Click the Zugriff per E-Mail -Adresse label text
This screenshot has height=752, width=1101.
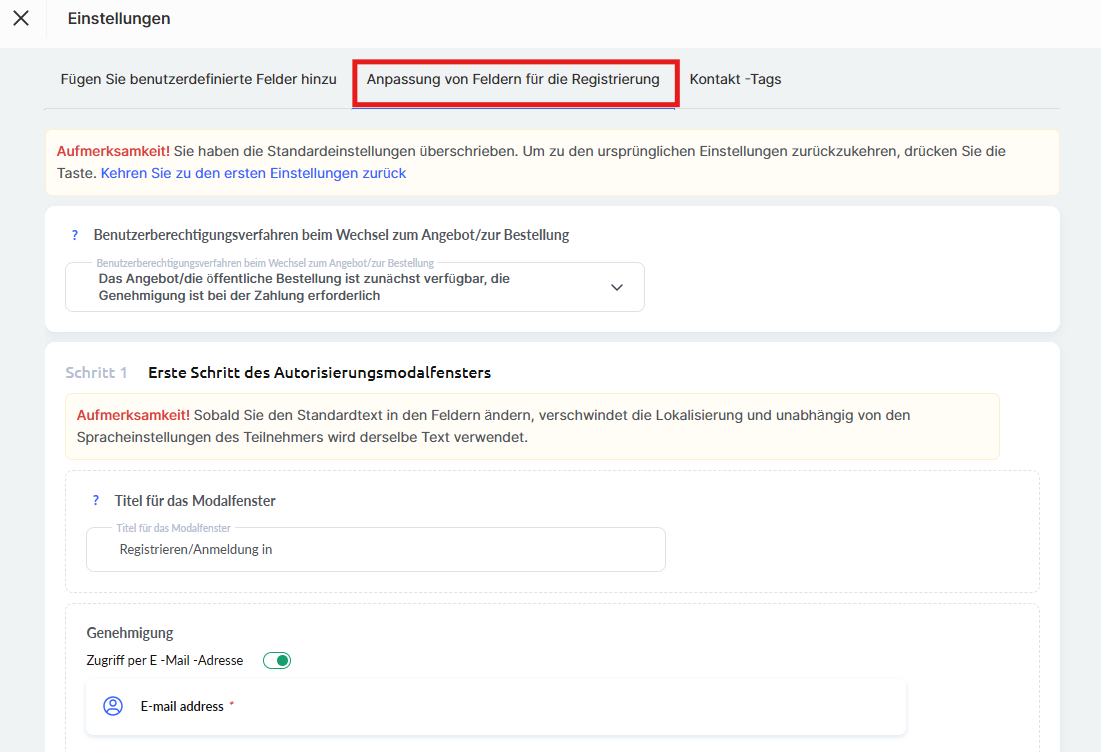click(165, 661)
